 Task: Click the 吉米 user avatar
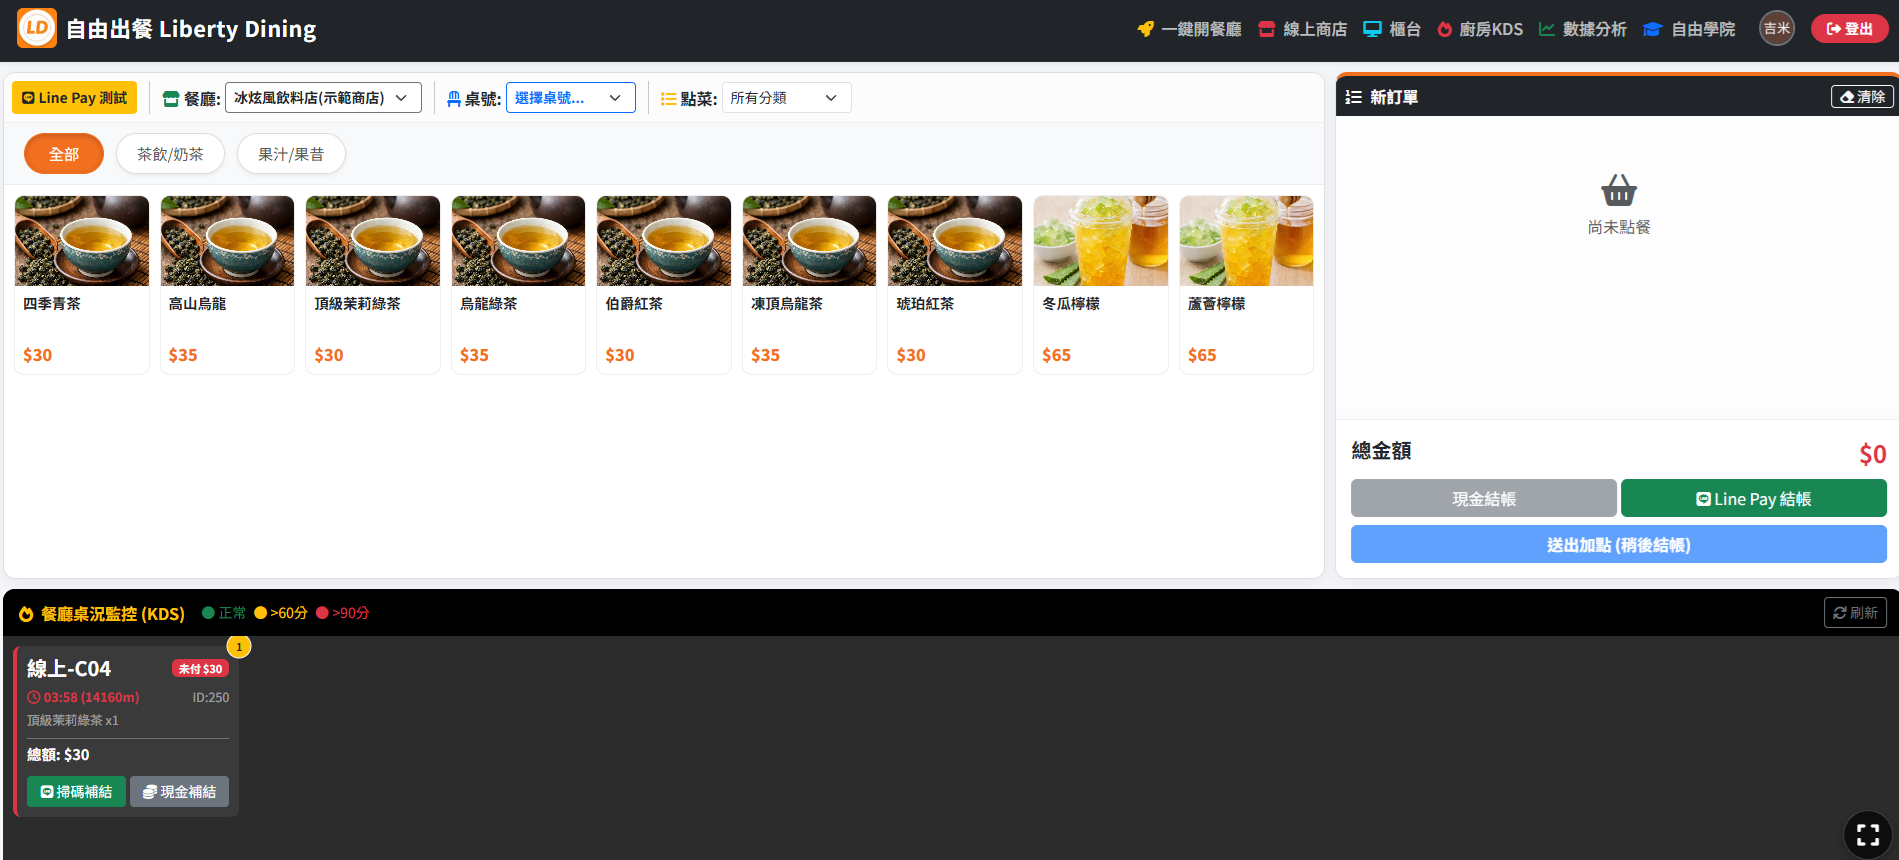point(1777,28)
